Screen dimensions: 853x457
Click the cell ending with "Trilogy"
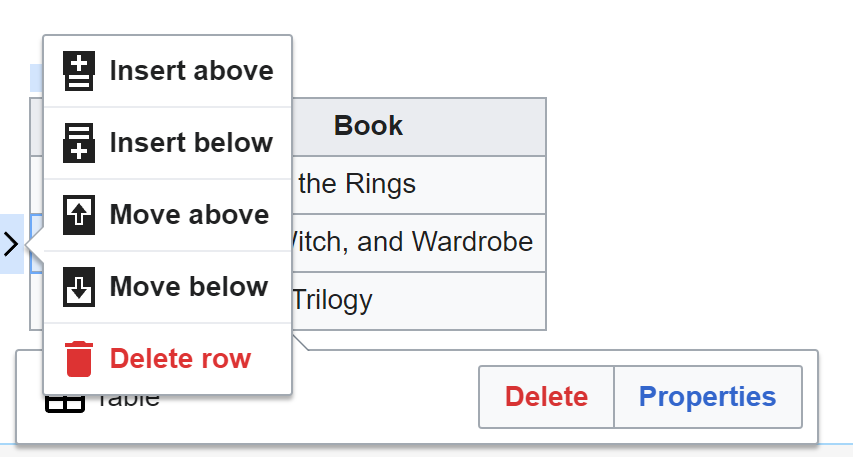point(419,301)
